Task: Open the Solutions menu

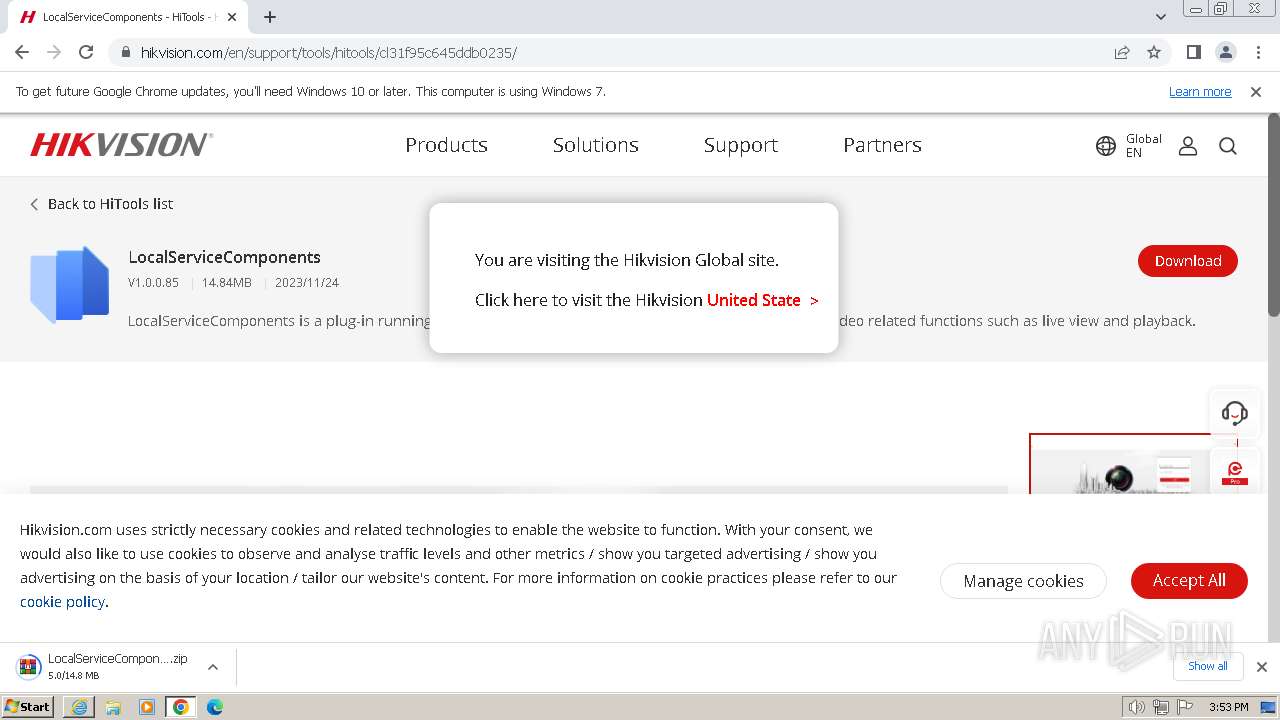Action: pos(596,145)
